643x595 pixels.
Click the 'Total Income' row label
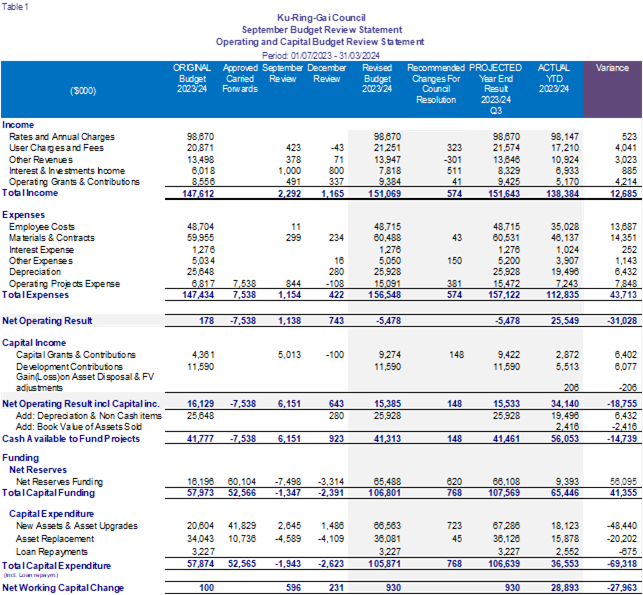(x=30, y=193)
